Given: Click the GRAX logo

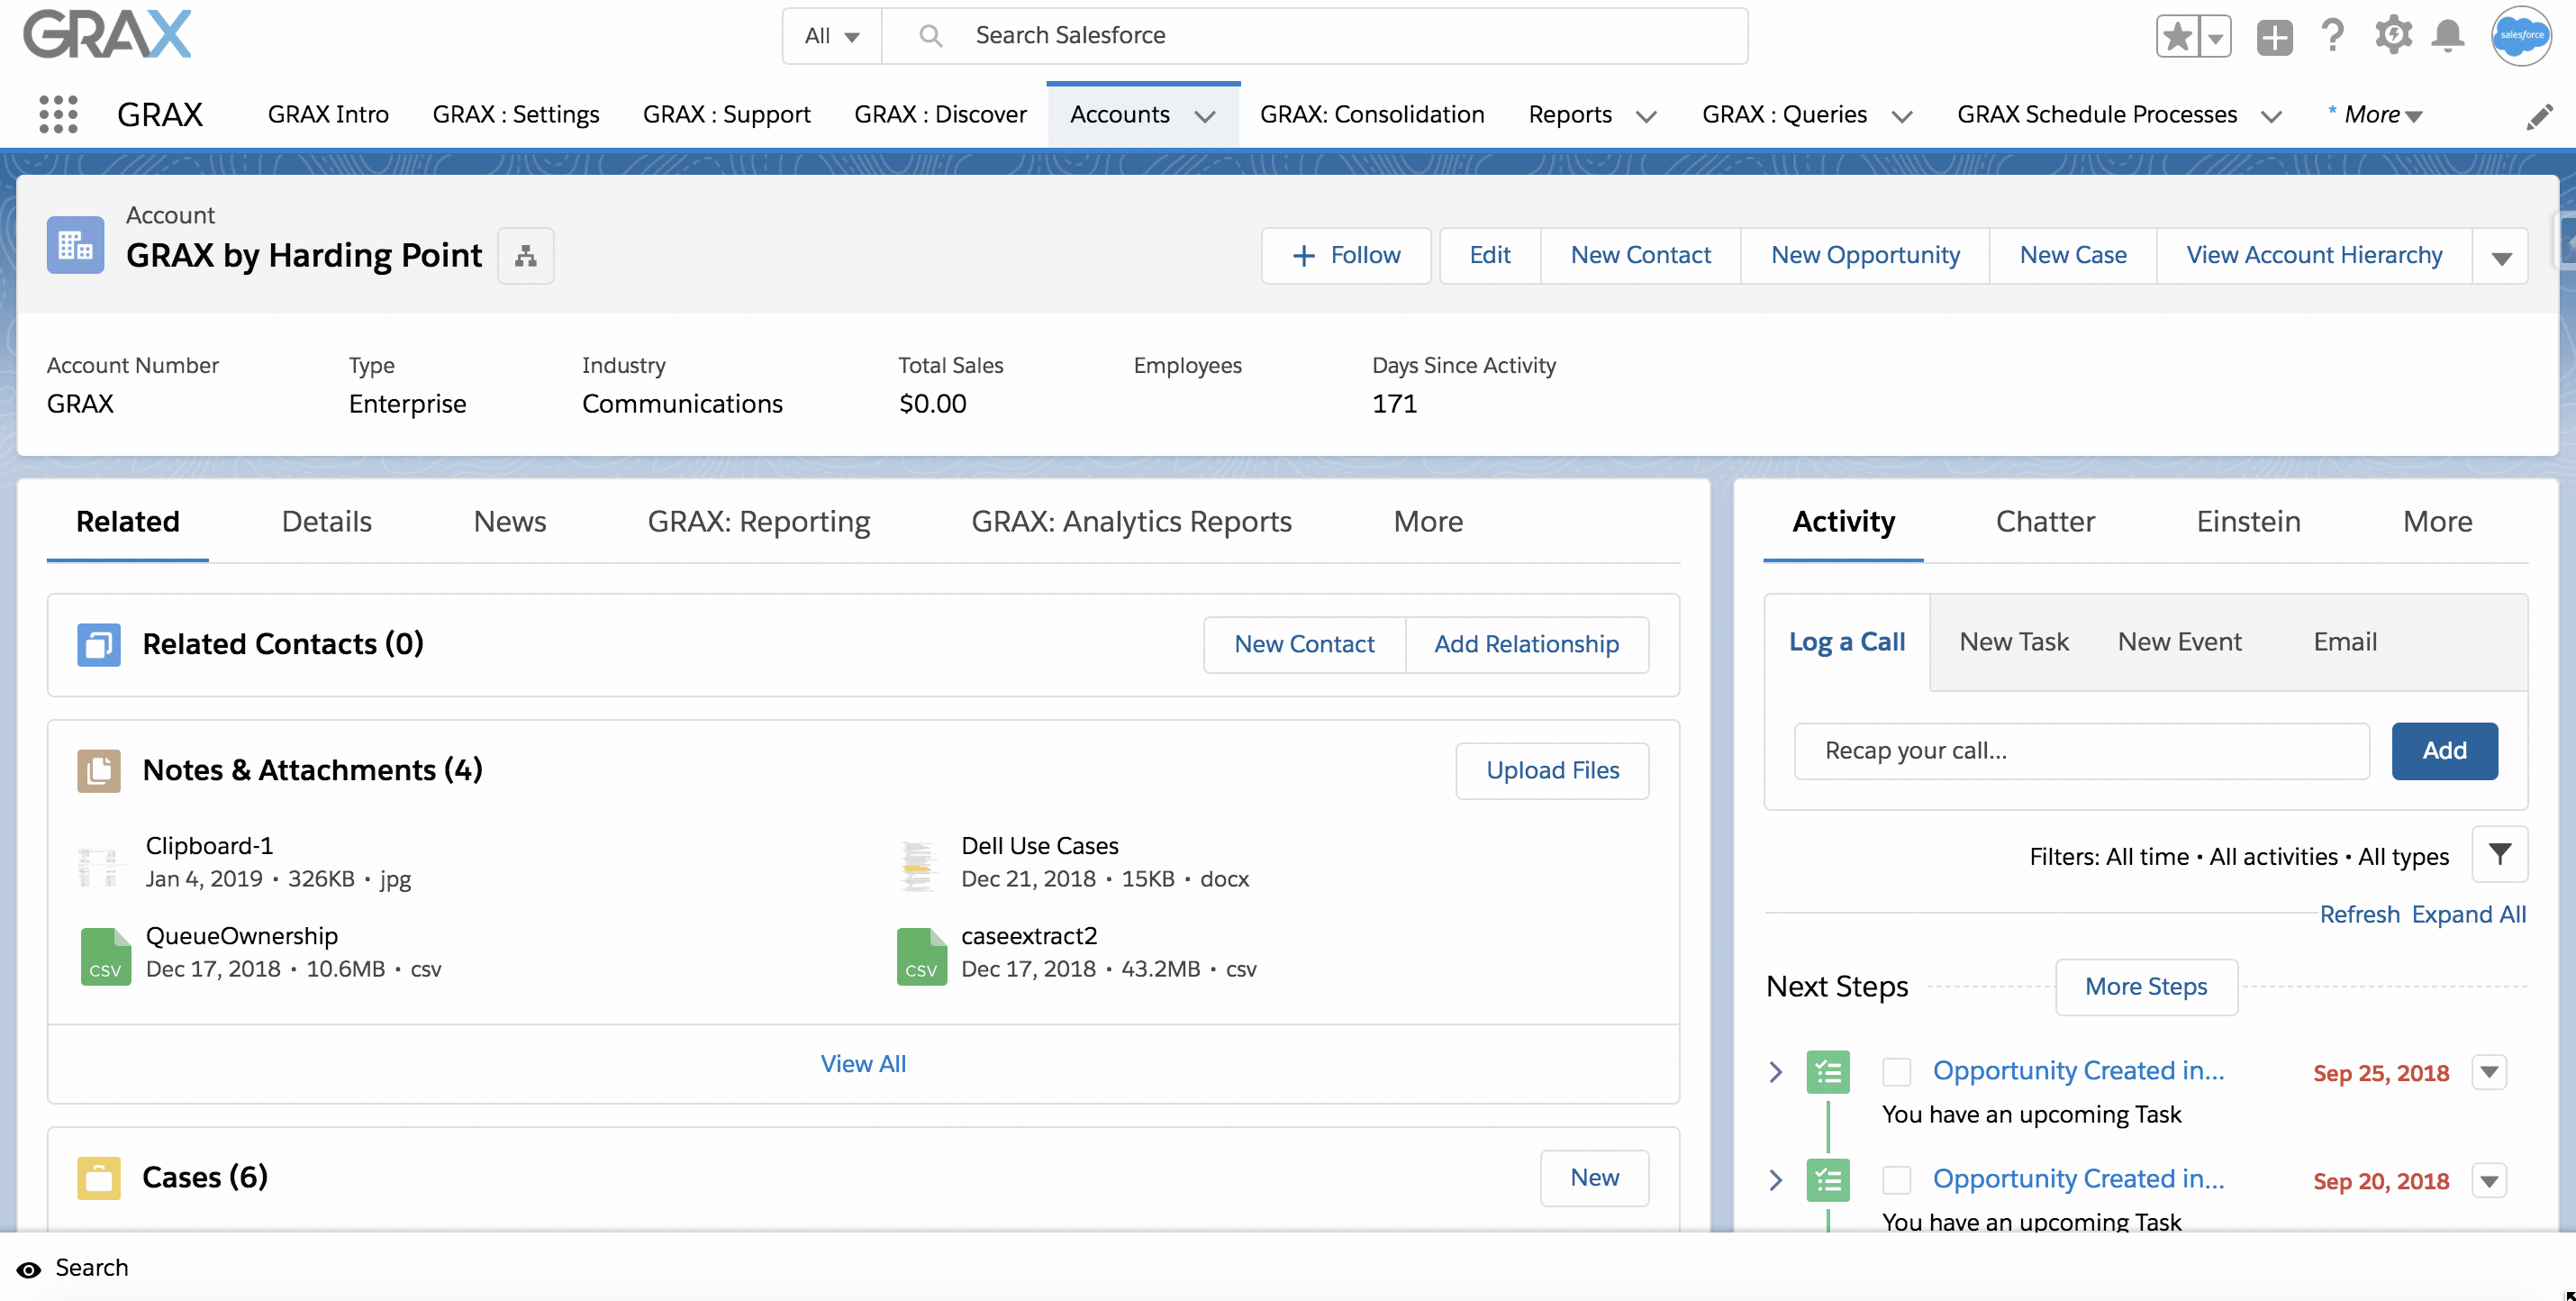Looking at the screenshot, I should pyautogui.click(x=108, y=35).
